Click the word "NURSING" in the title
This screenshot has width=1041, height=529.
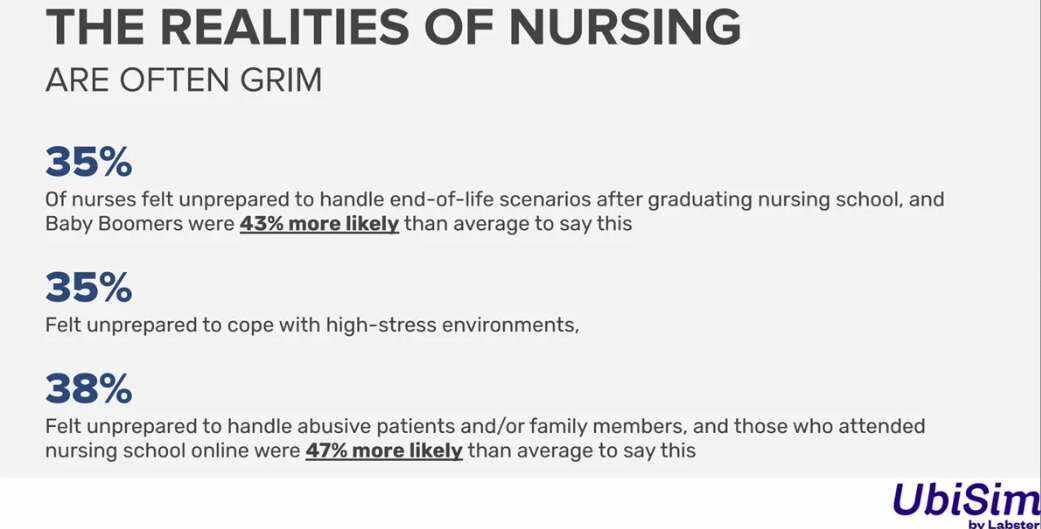(x=625, y=29)
